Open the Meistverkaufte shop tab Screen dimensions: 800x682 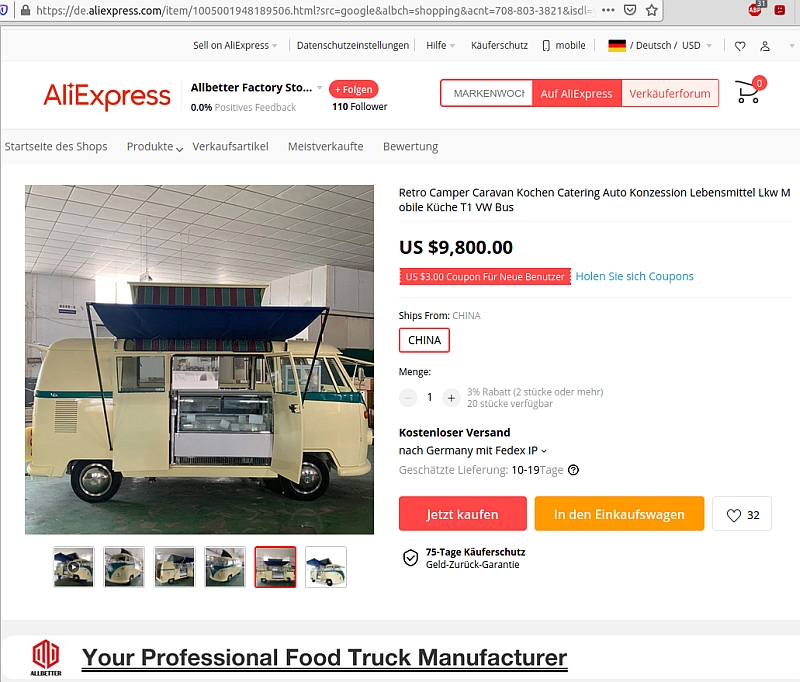[326, 147]
